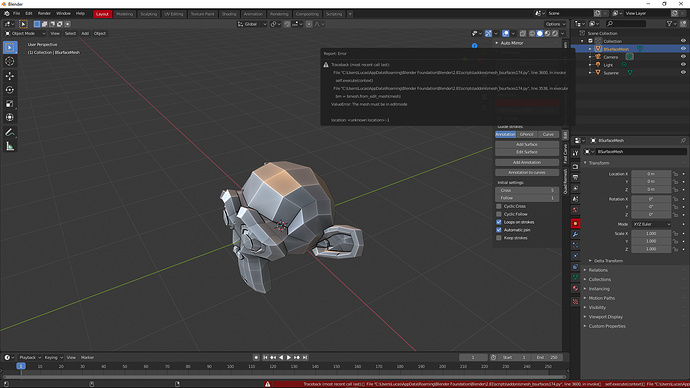690x388 pixels.
Task: Select the Scale tool
Action: click(10, 104)
